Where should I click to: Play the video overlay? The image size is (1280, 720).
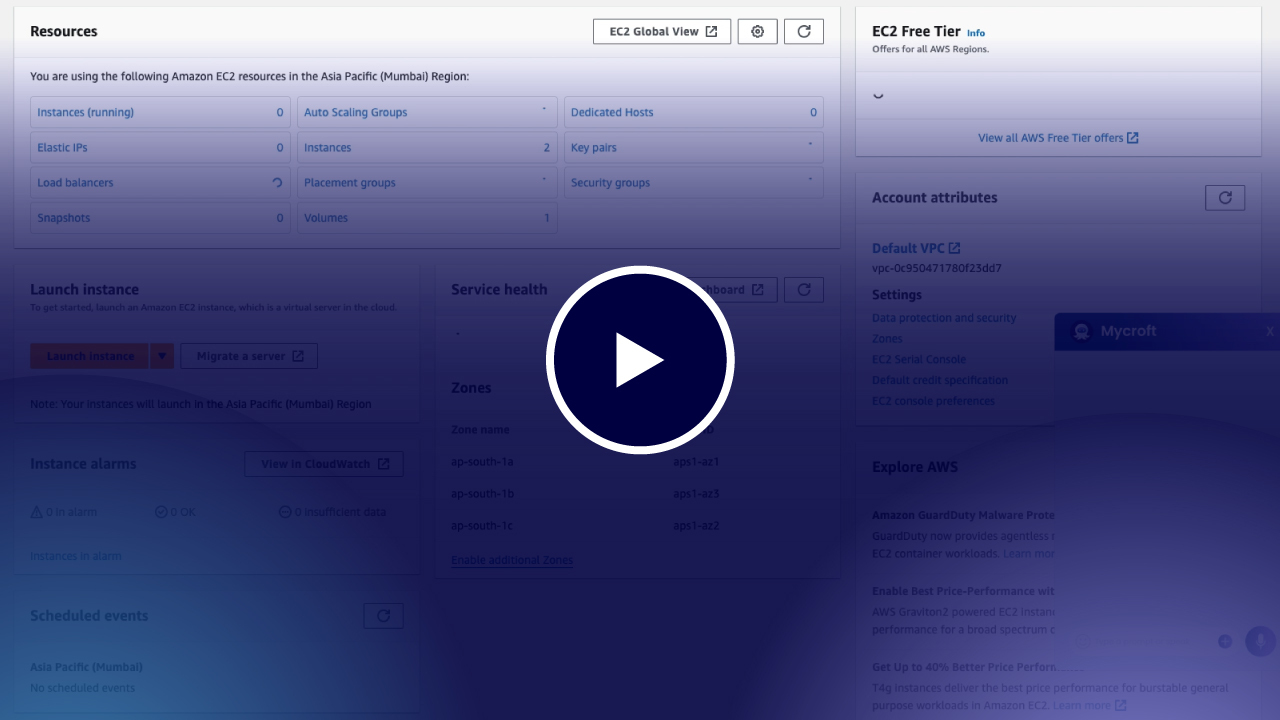[640, 360]
